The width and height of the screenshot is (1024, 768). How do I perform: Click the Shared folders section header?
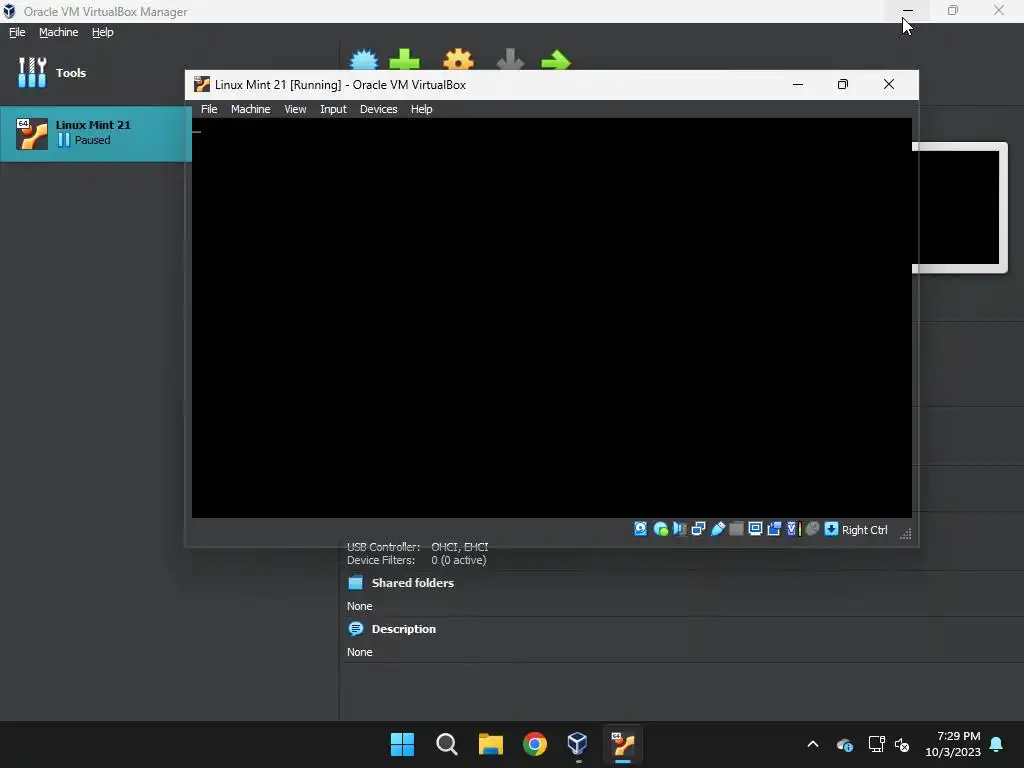click(x=412, y=583)
